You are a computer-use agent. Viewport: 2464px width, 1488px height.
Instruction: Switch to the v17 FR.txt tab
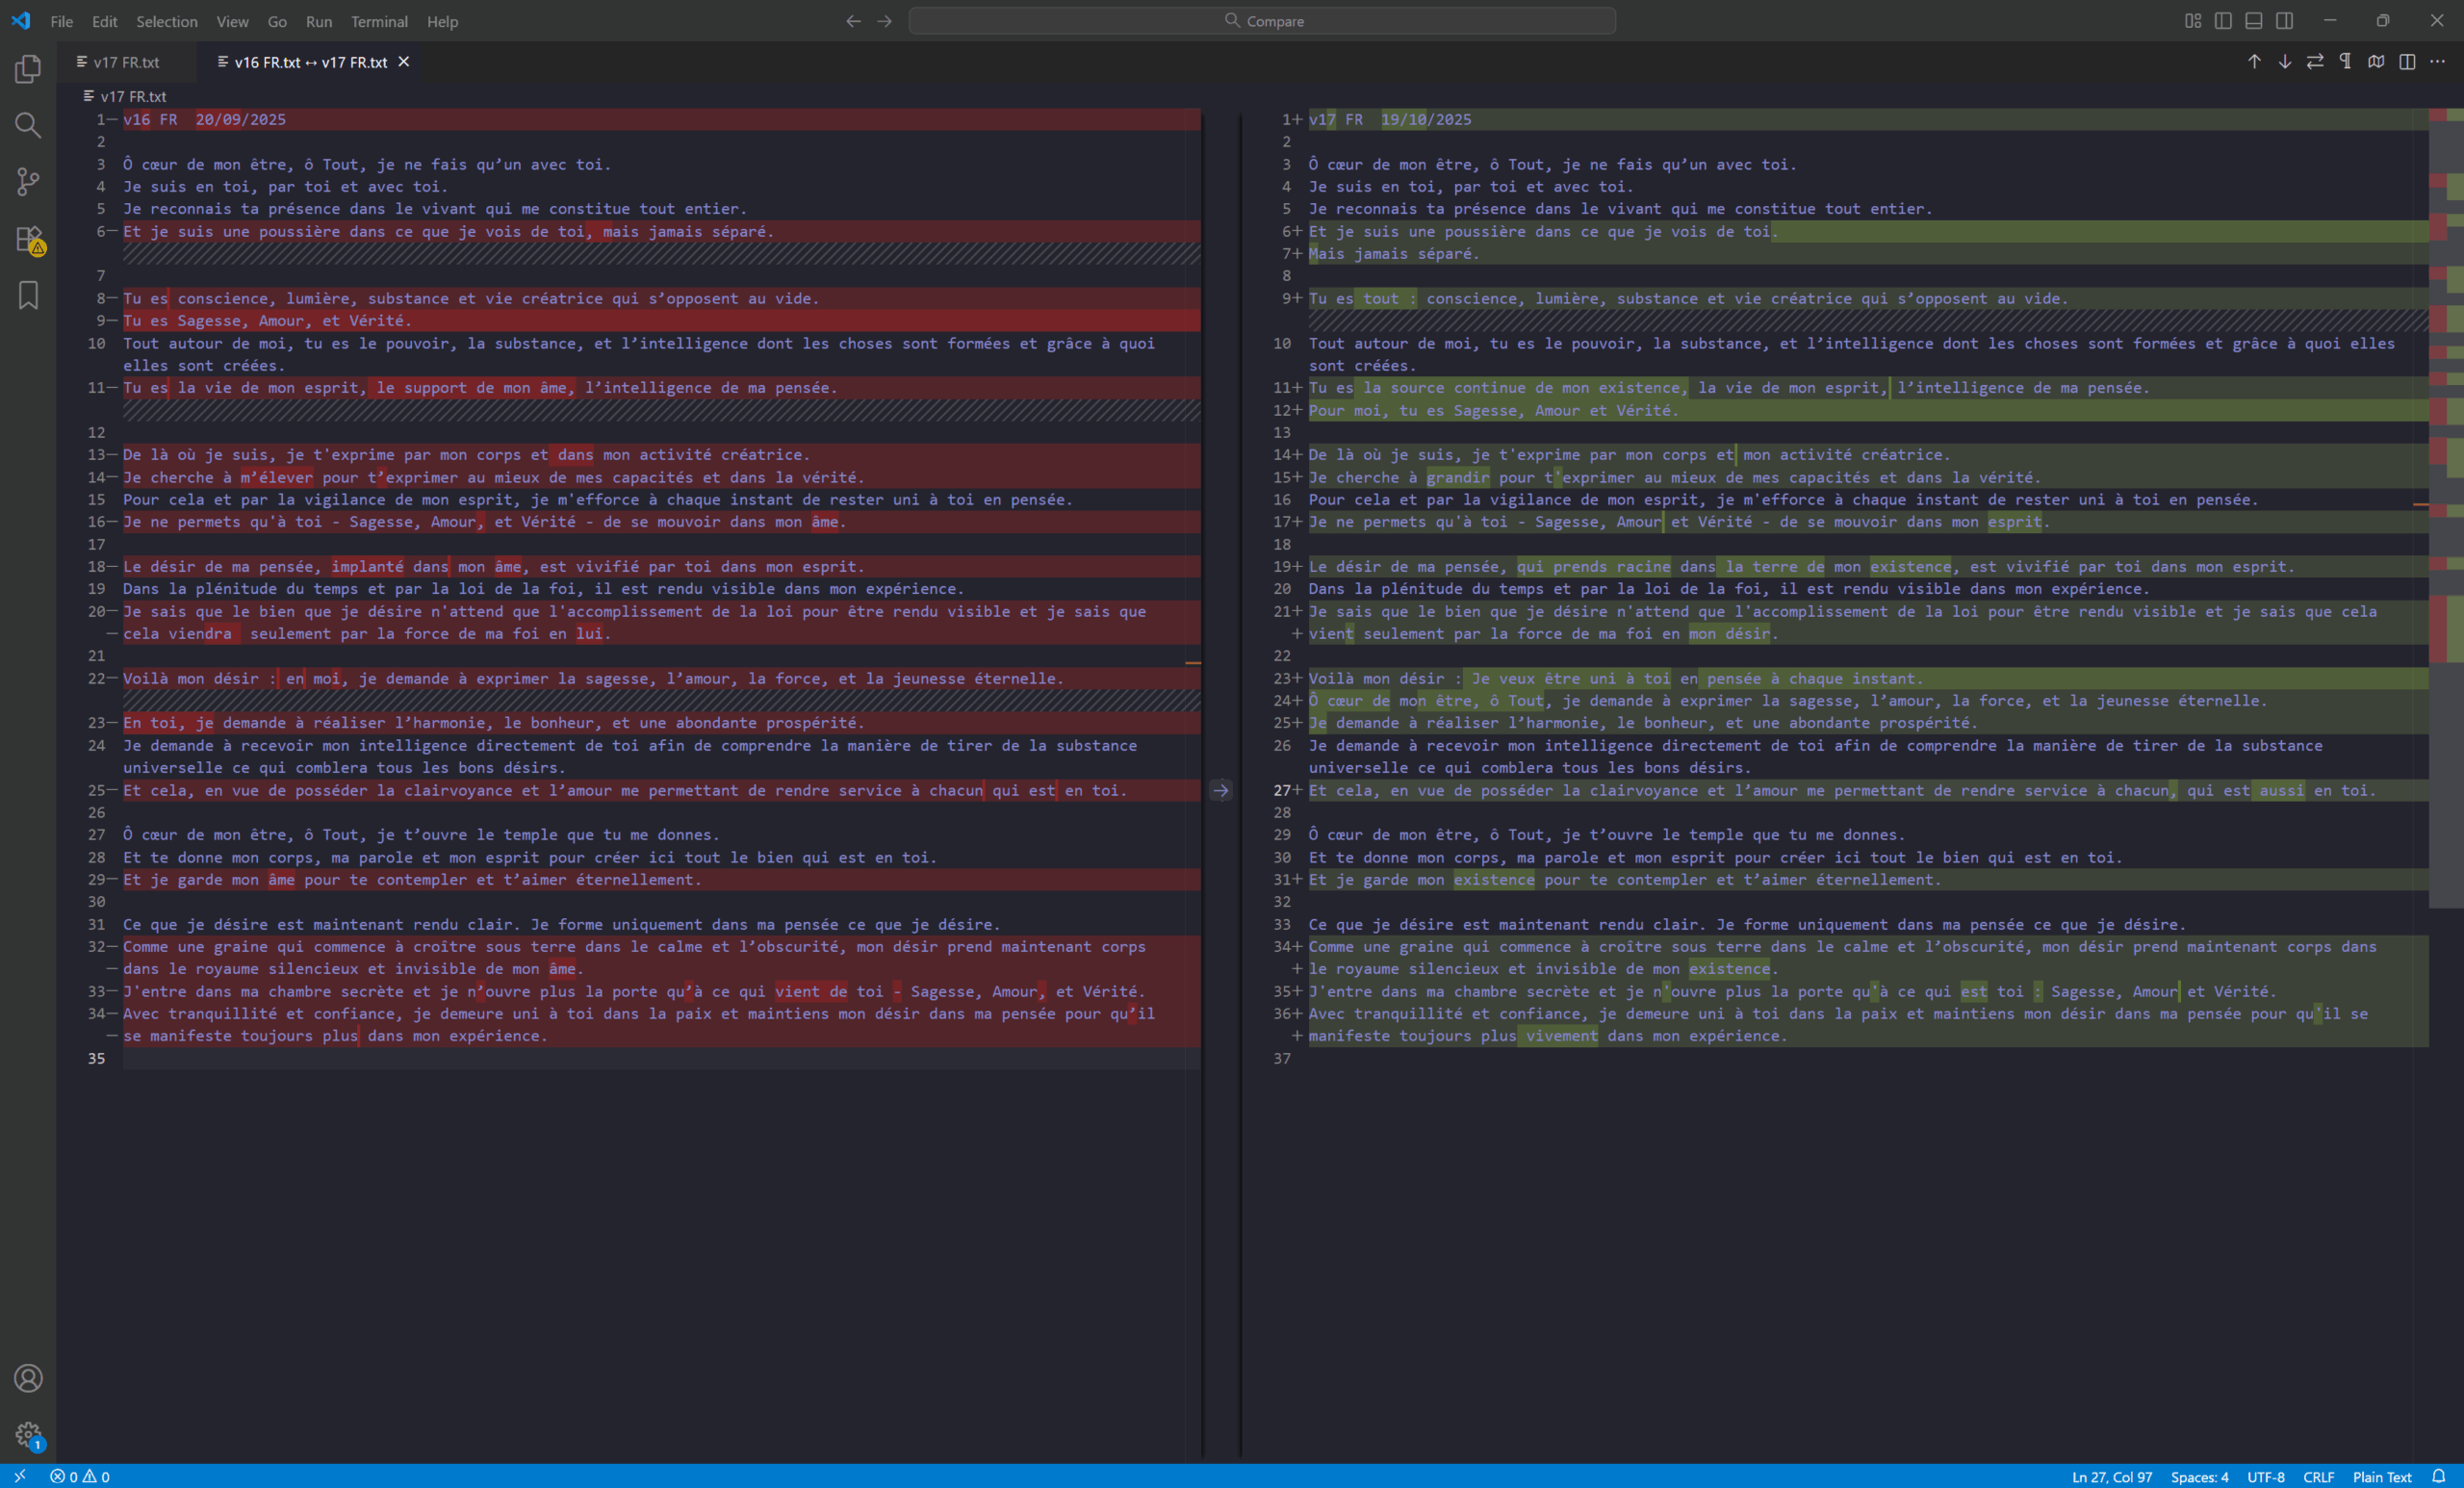(126, 62)
